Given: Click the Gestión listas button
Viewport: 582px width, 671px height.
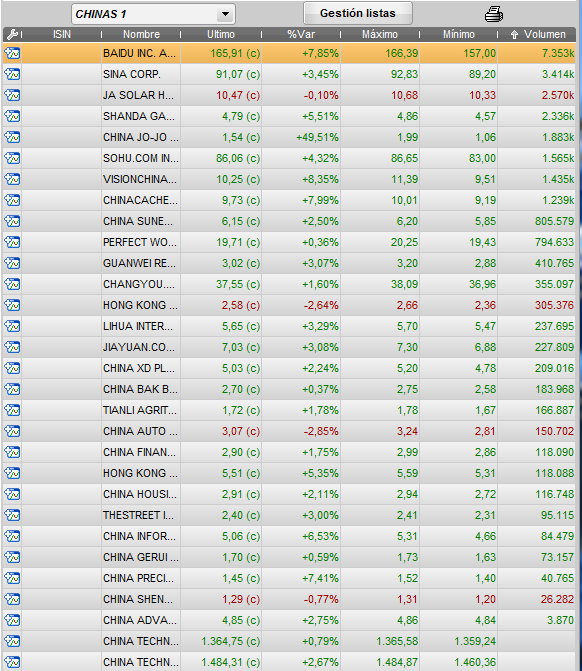Looking at the screenshot, I should pyautogui.click(x=358, y=13).
